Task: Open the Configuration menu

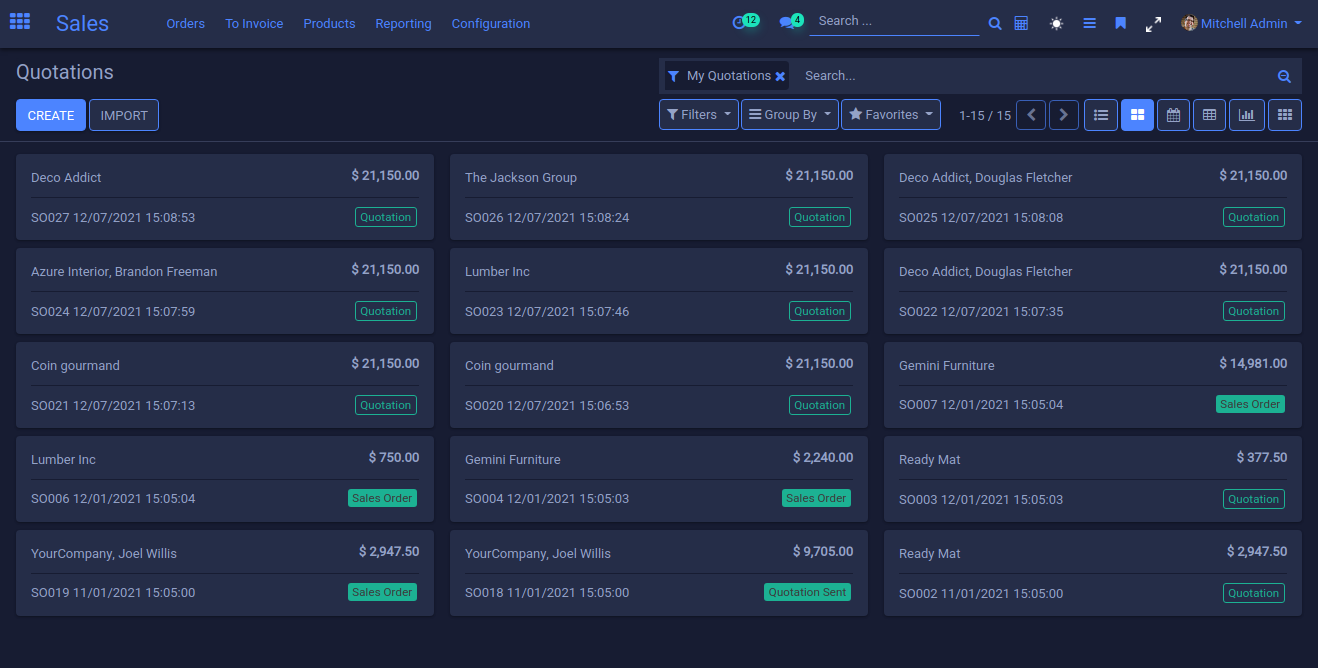Action: point(491,23)
